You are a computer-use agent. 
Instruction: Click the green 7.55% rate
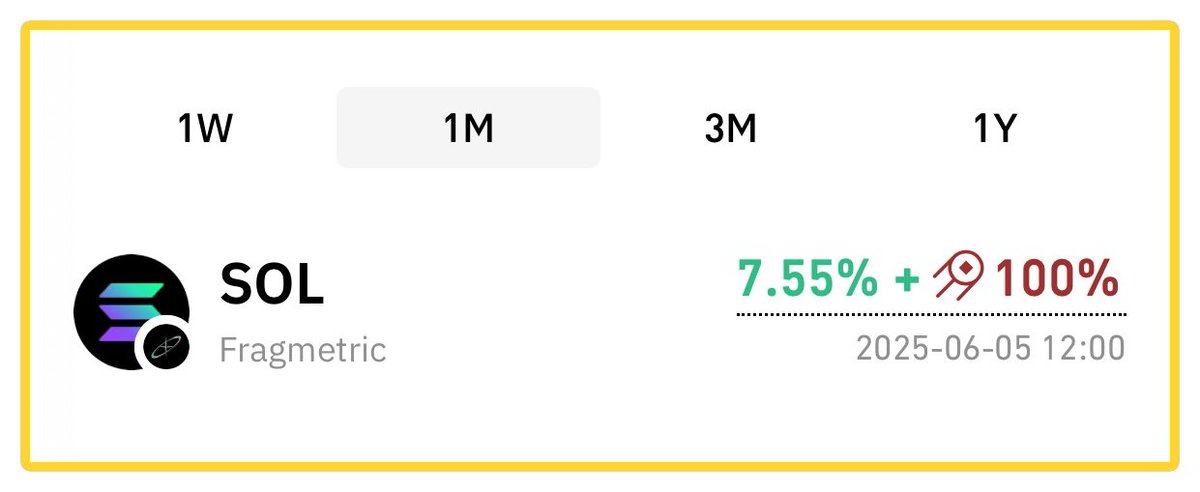[x=808, y=278]
